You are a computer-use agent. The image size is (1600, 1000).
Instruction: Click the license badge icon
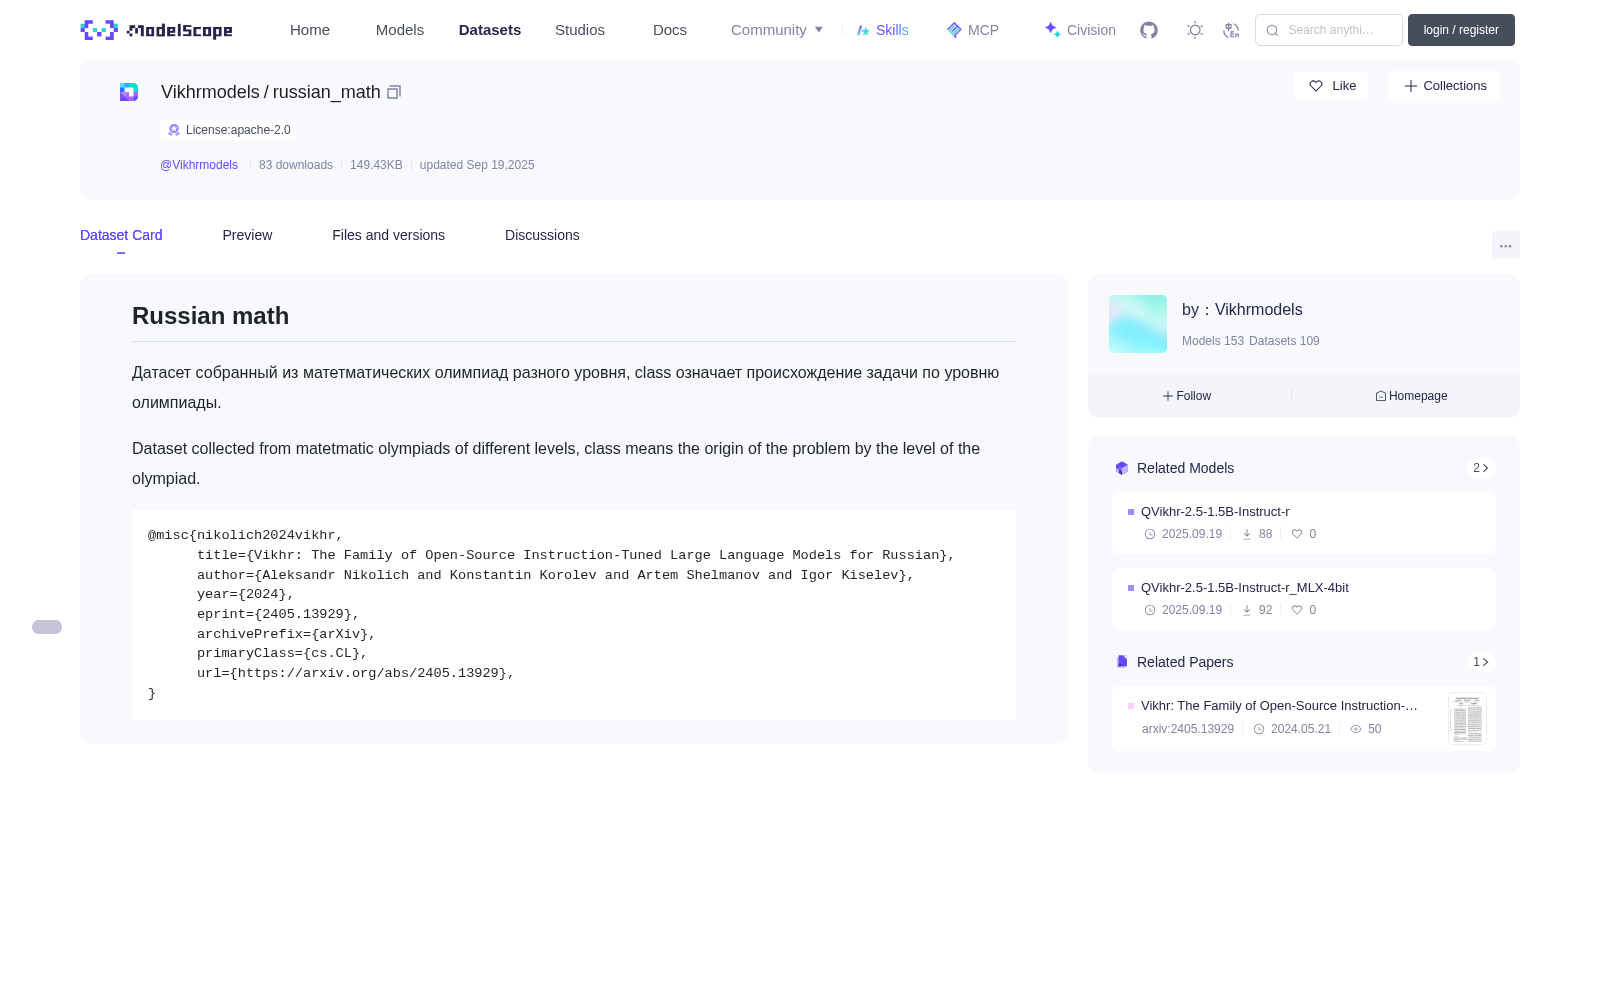point(174,130)
